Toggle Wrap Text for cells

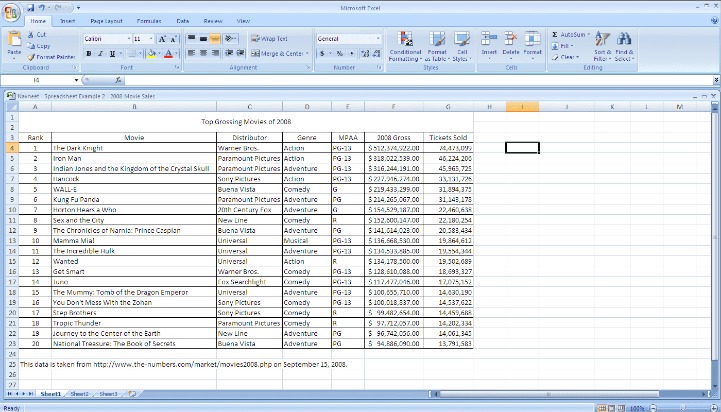268,39
